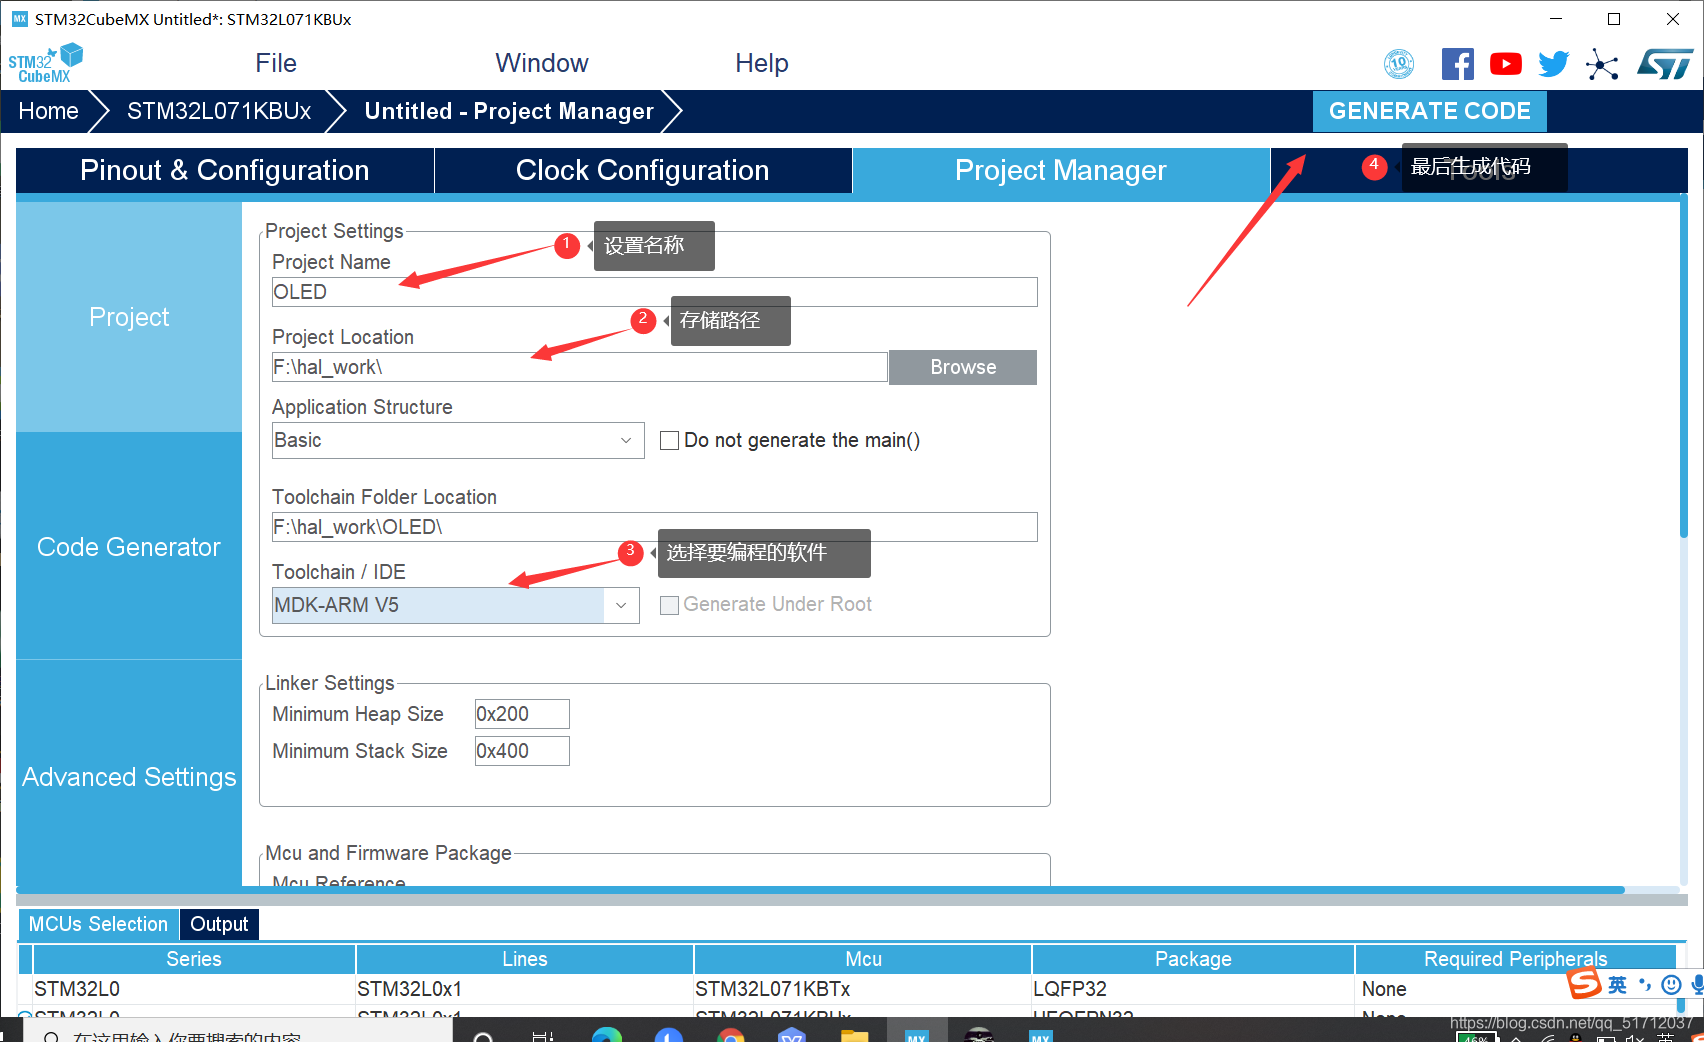The width and height of the screenshot is (1704, 1042).
Task: Sort by Package column header
Action: (x=1193, y=959)
